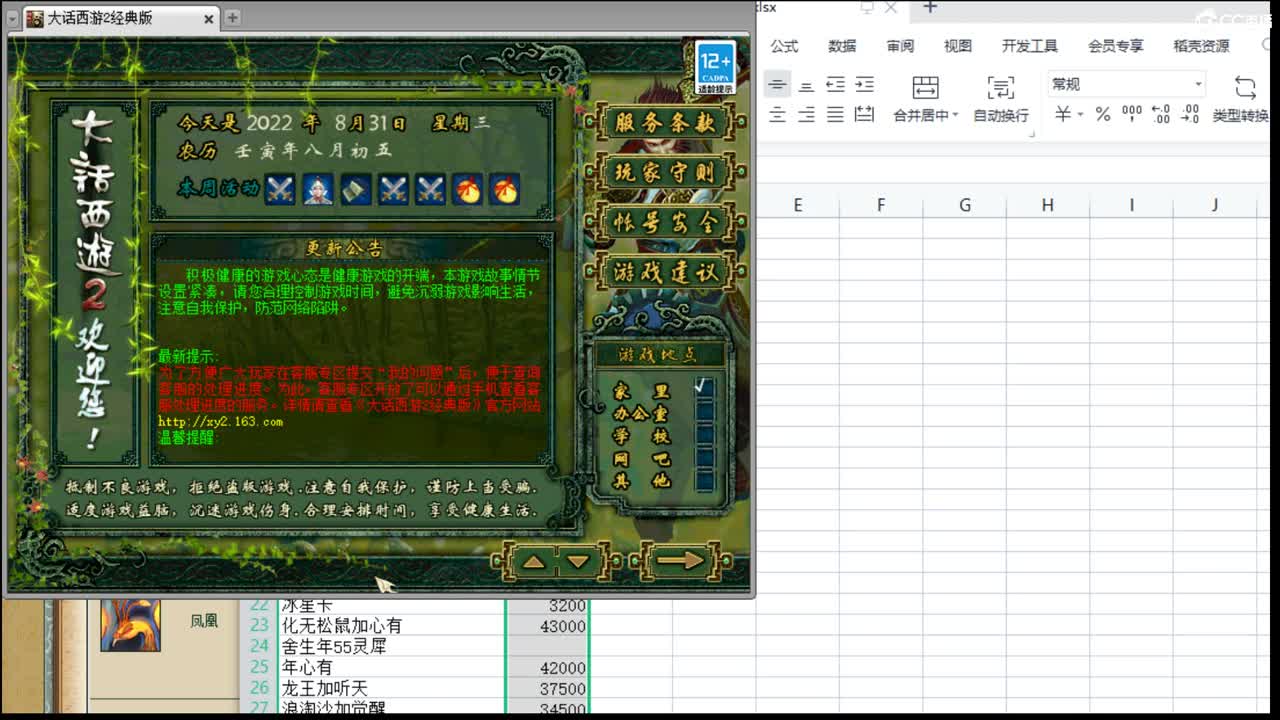The height and width of the screenshot is (720, 1280).
Task: Select column J header in the spreadsheet
Action: click(x=1215, y=205)
